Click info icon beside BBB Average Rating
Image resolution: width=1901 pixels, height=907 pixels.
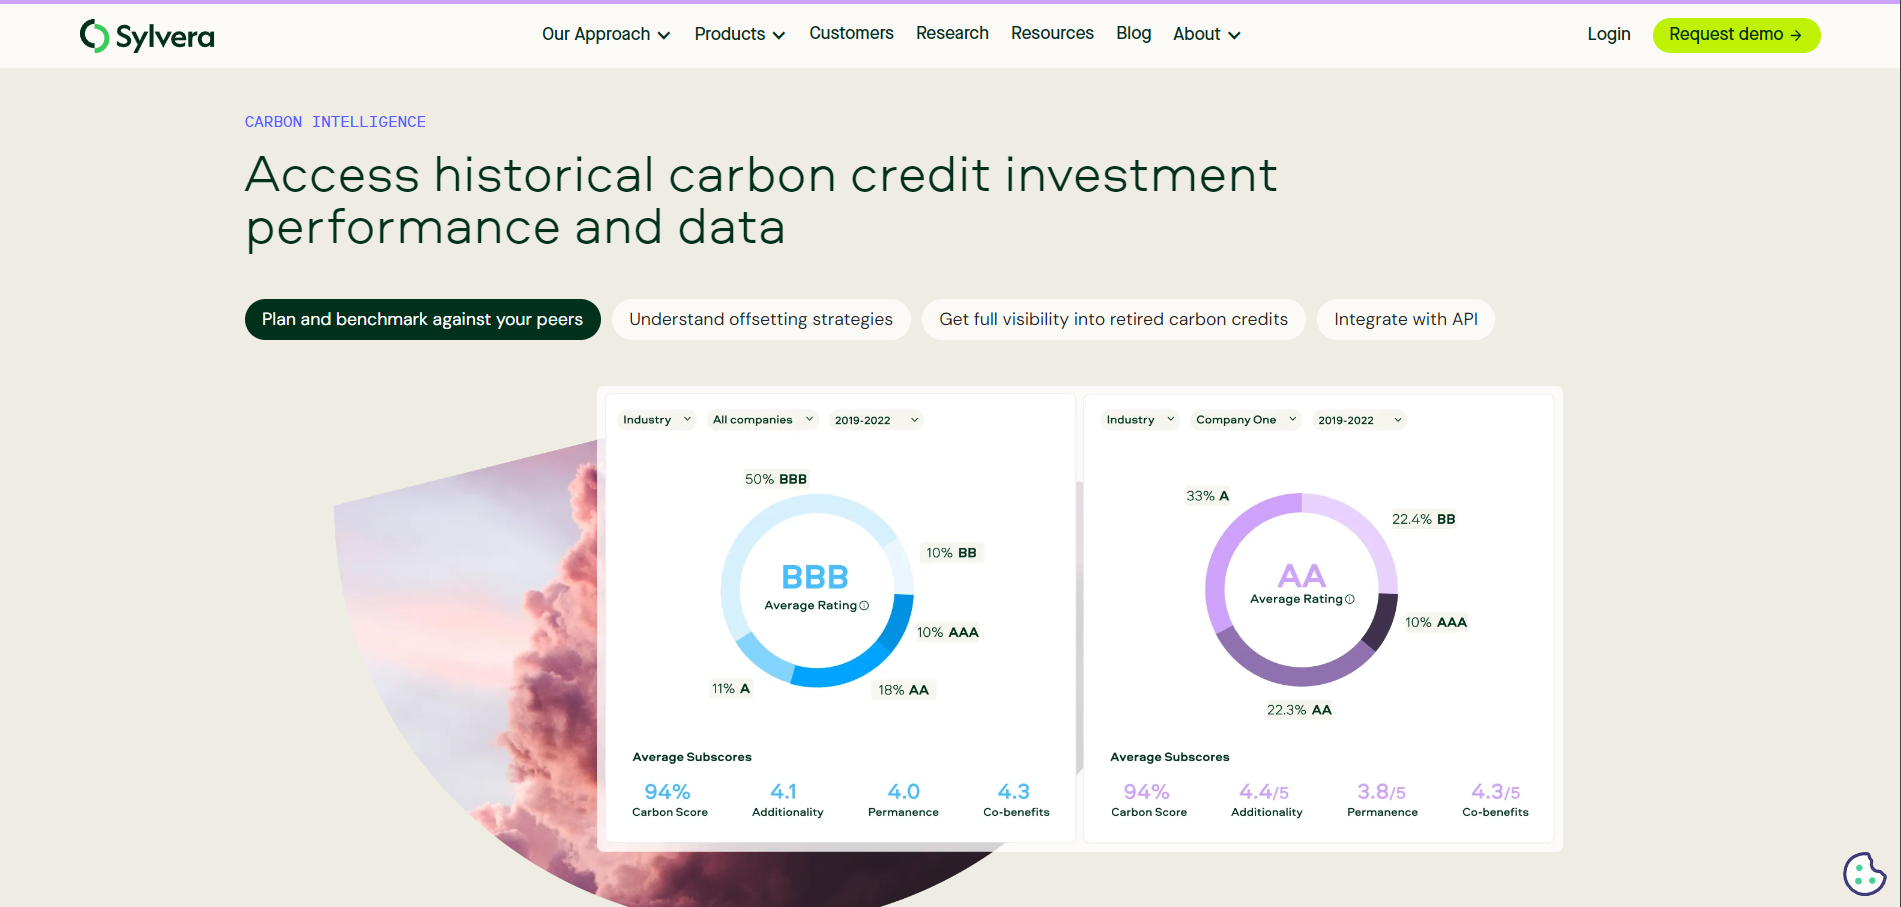pos(864,606)
